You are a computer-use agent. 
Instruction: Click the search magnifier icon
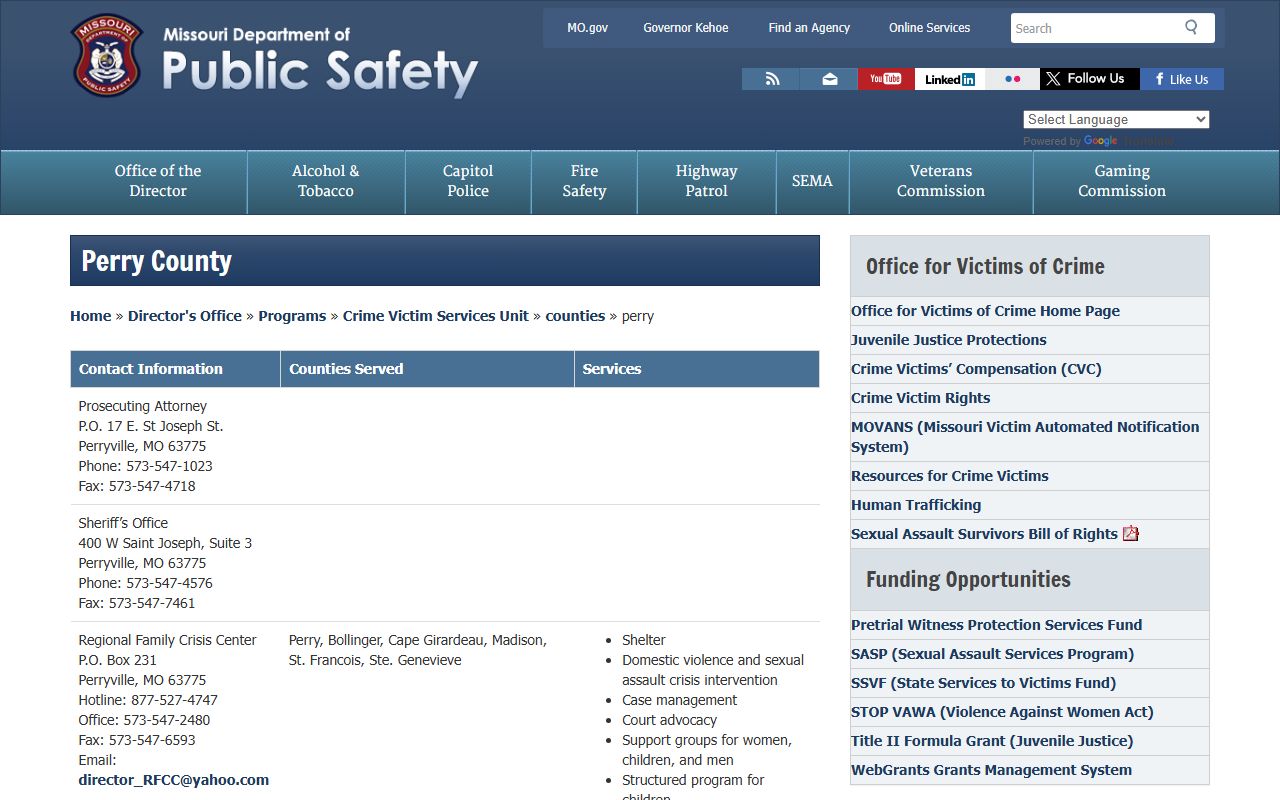[1191, 28]
